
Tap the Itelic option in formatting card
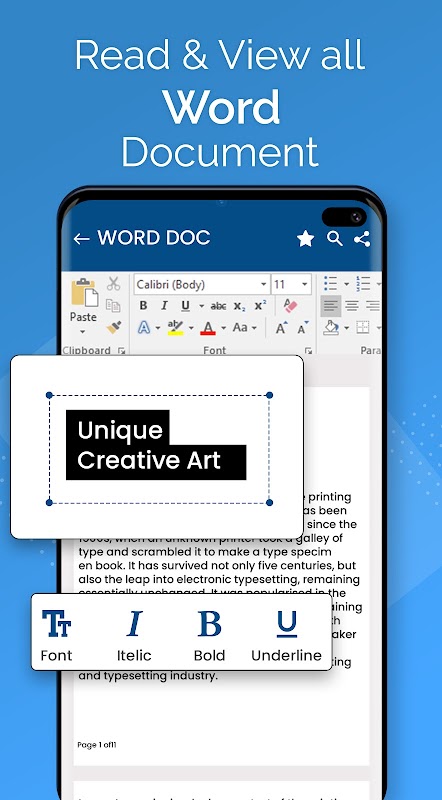134,636
